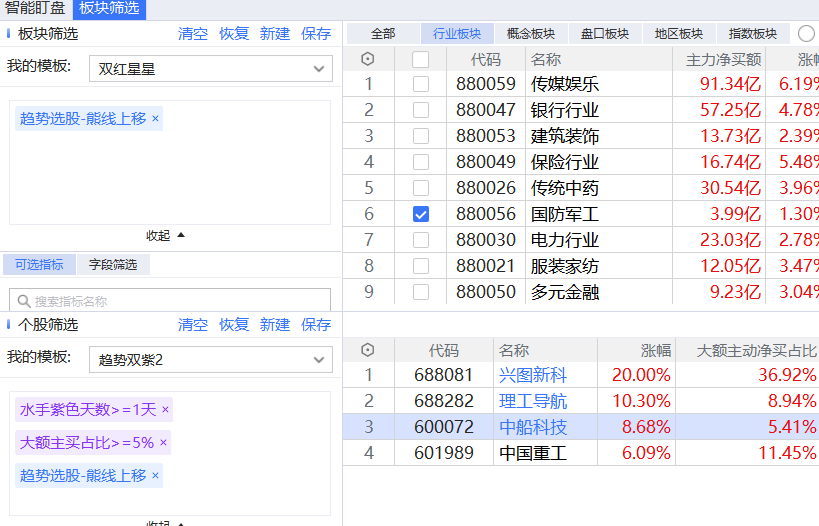Select the radio button after 指数板块
The image size is (819, 526).
(x=806, y=33)
